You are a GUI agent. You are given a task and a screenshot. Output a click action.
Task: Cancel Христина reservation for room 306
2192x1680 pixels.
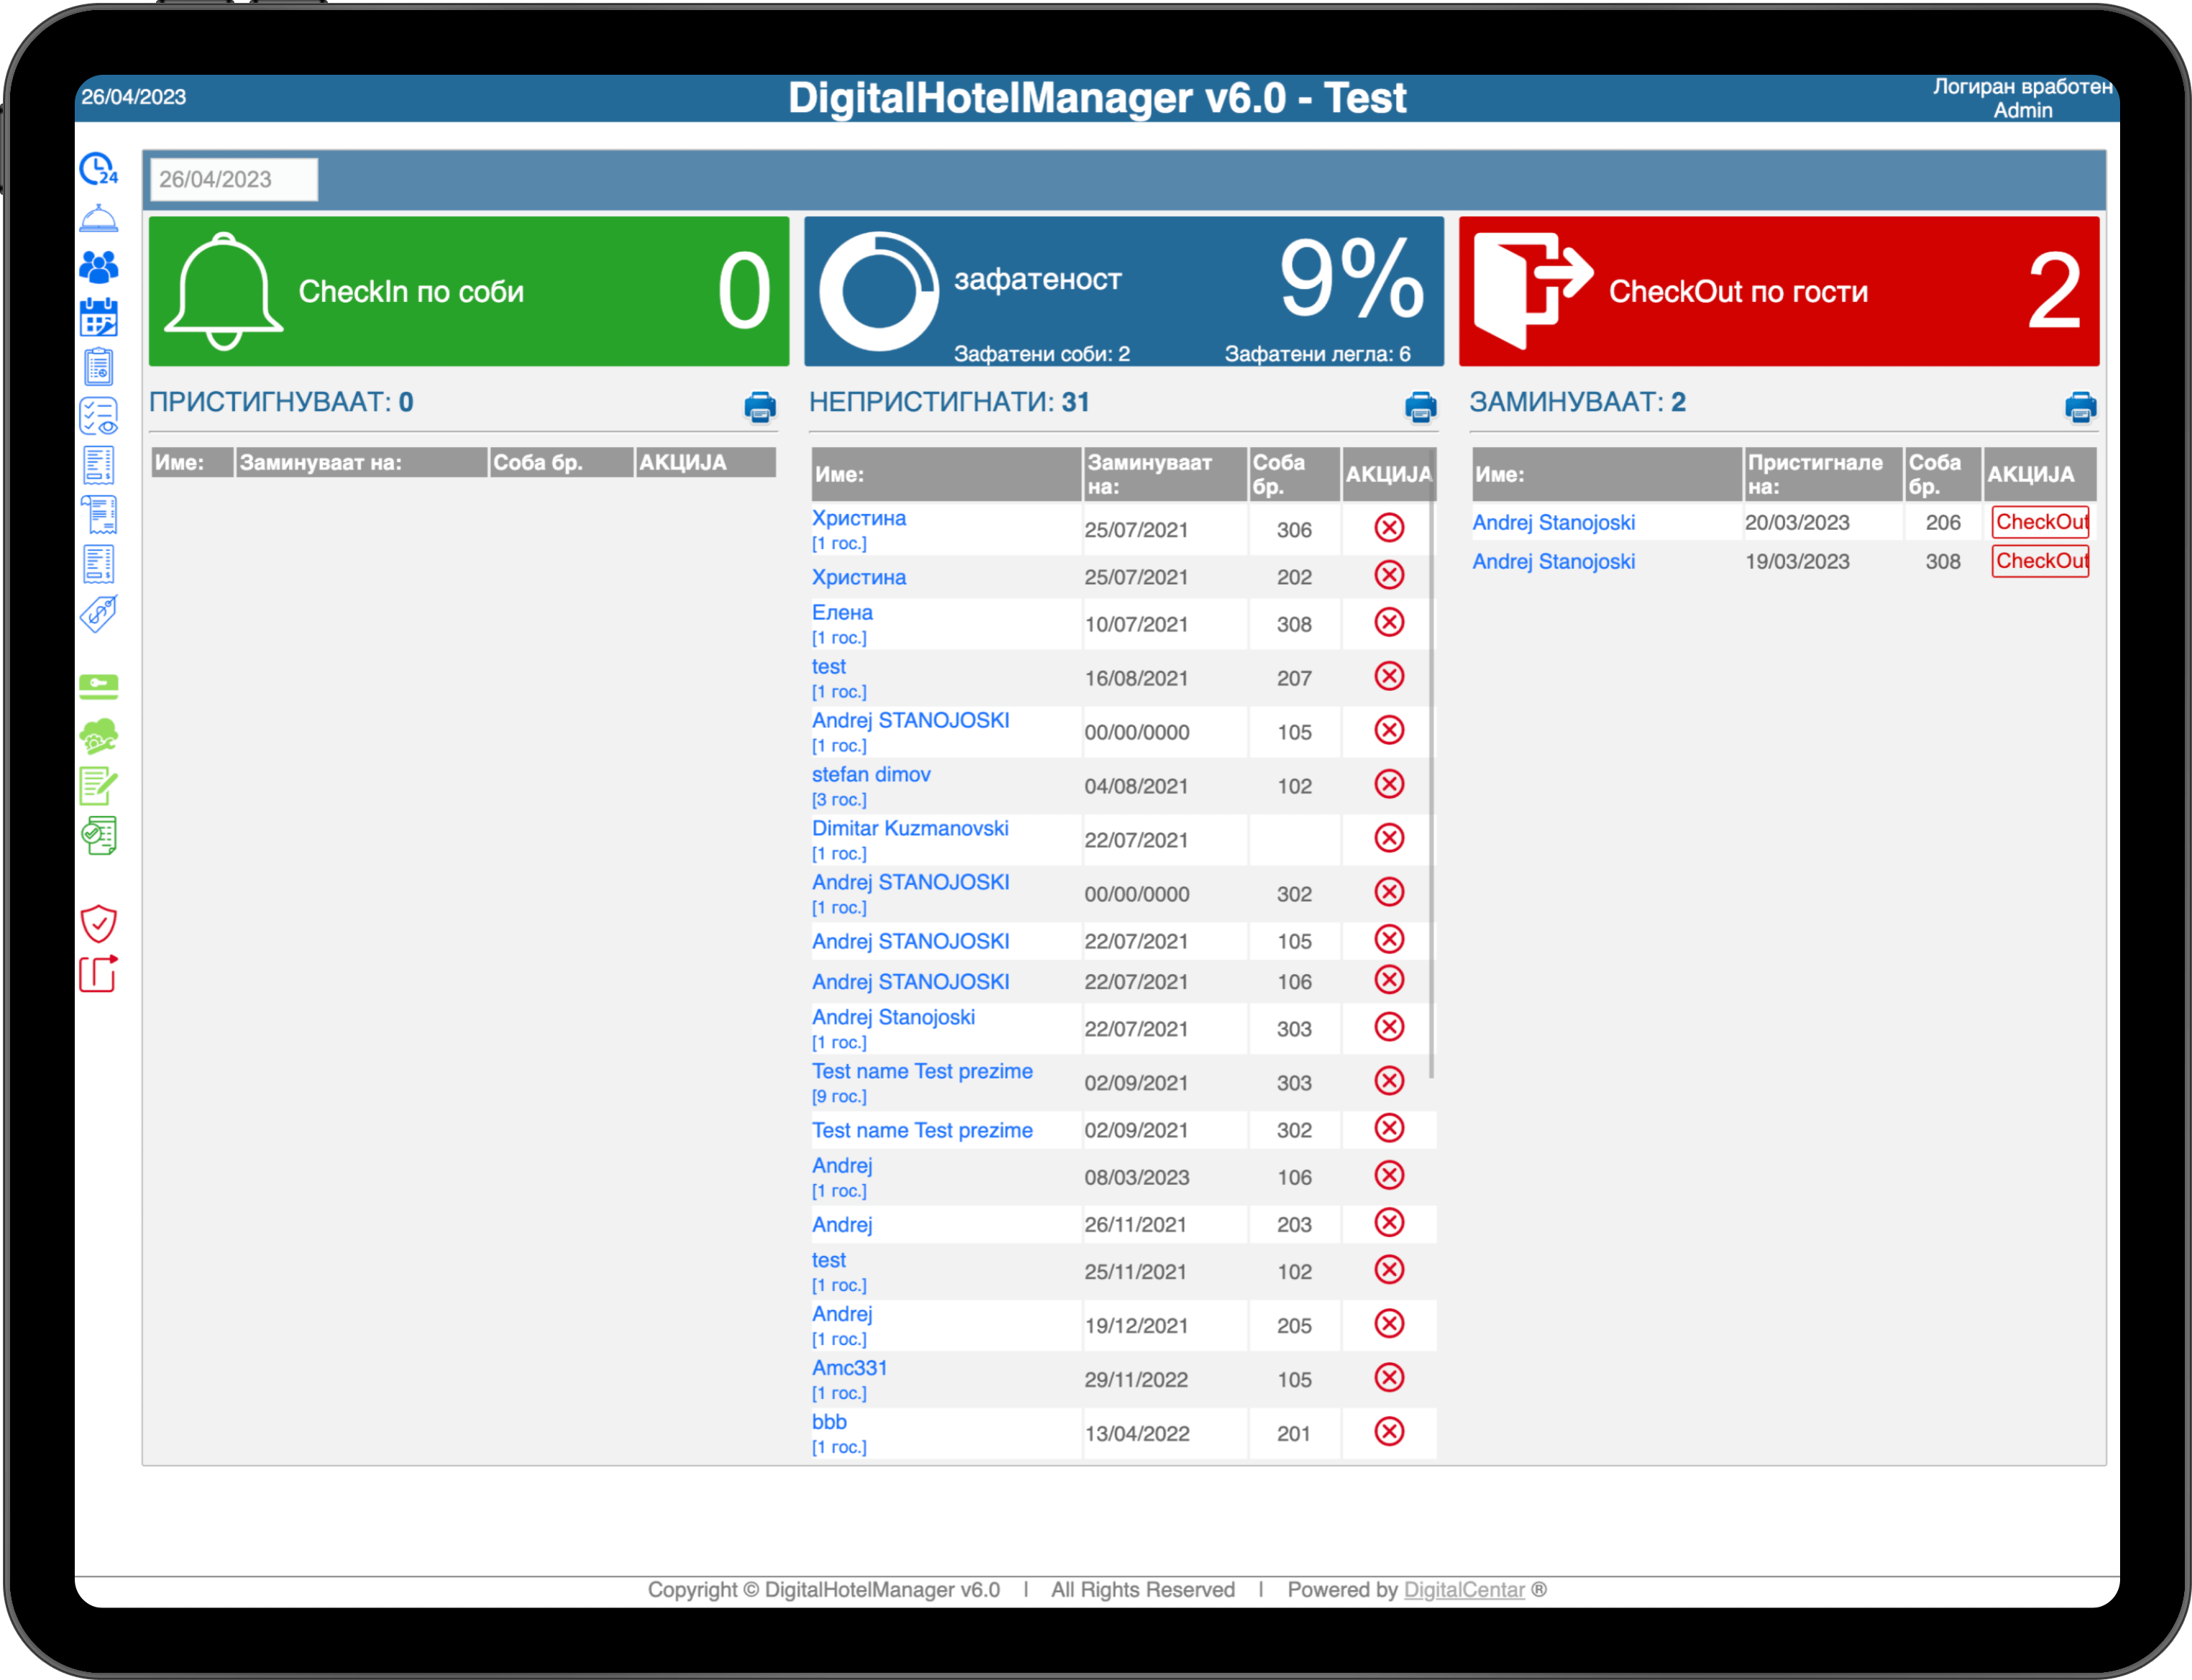click(x=1389, y=528)
